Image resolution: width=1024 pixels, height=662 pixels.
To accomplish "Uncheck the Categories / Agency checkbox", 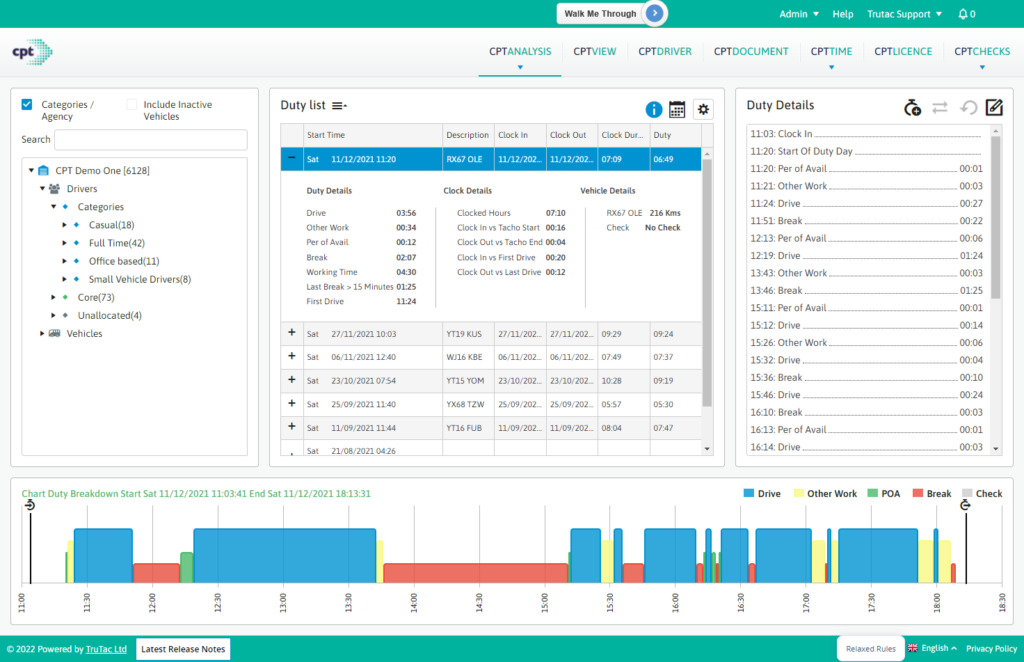I will pyautogui.click(x=27, y=104).
